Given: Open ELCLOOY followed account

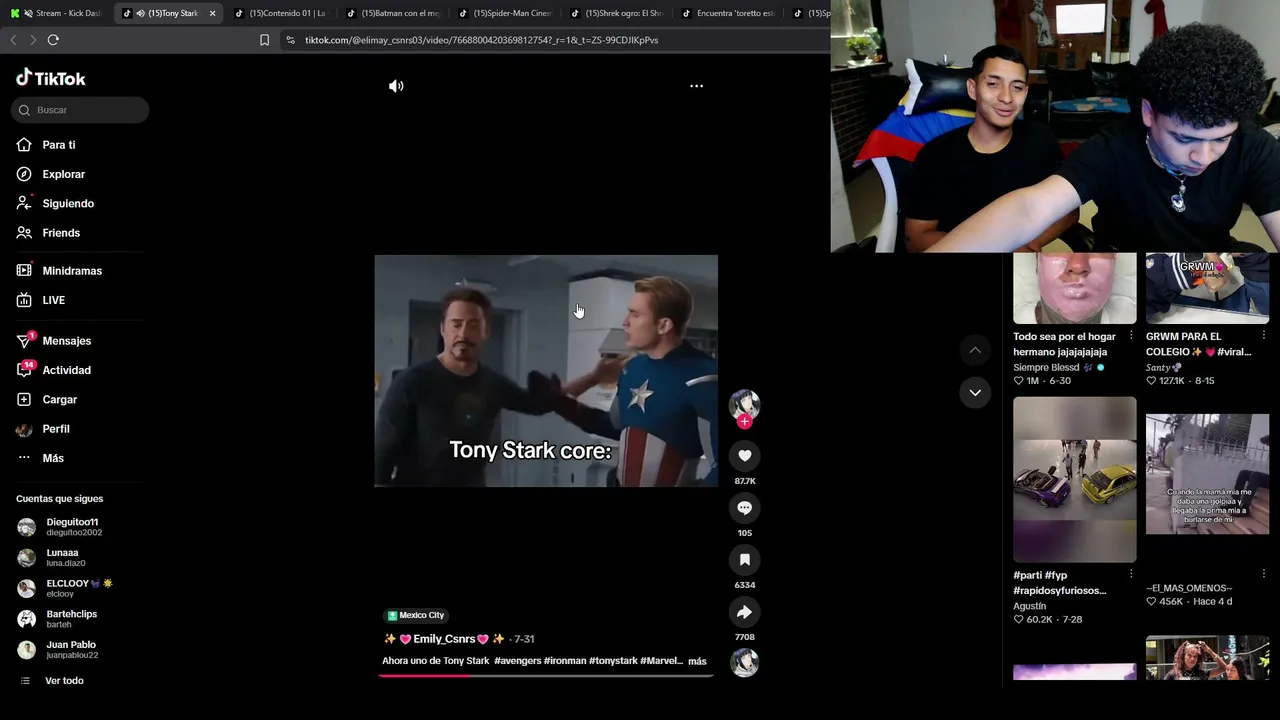Looking at the screenshot, I should 77,588.
